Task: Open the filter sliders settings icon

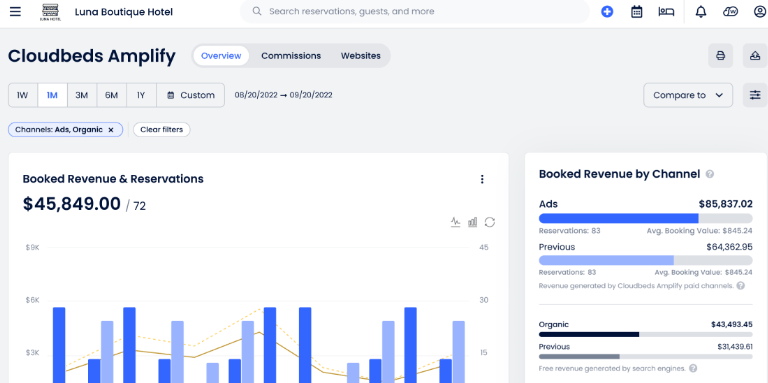Action: click(755, 95)
